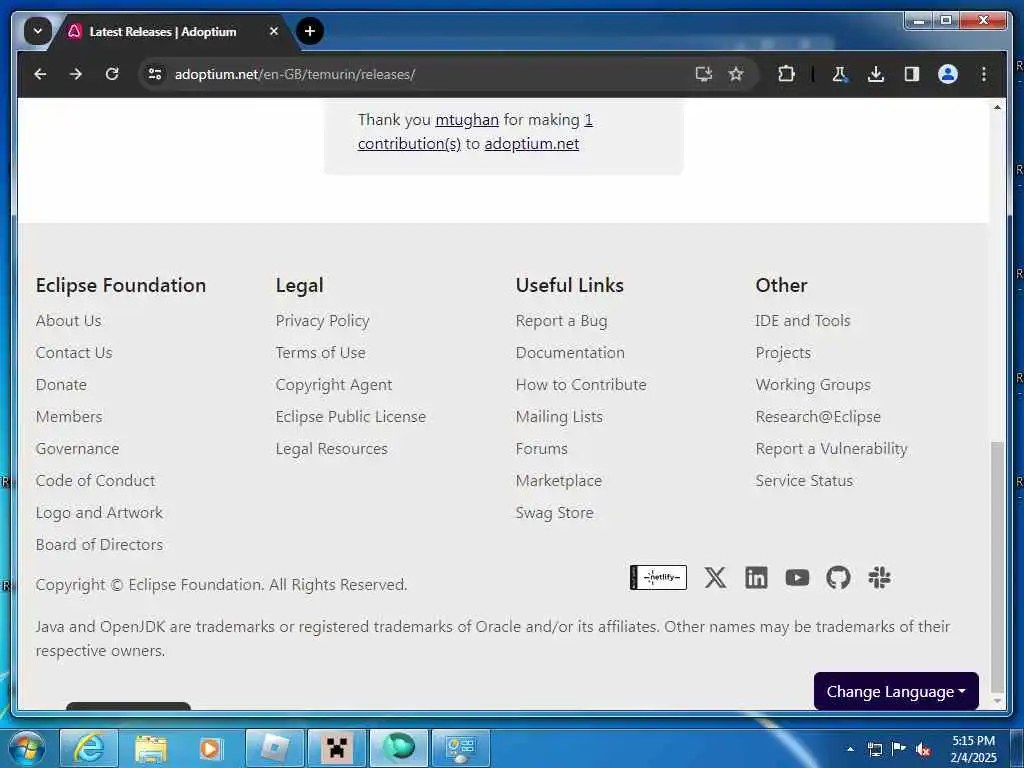Open How to Contribute link

[581, 385]
